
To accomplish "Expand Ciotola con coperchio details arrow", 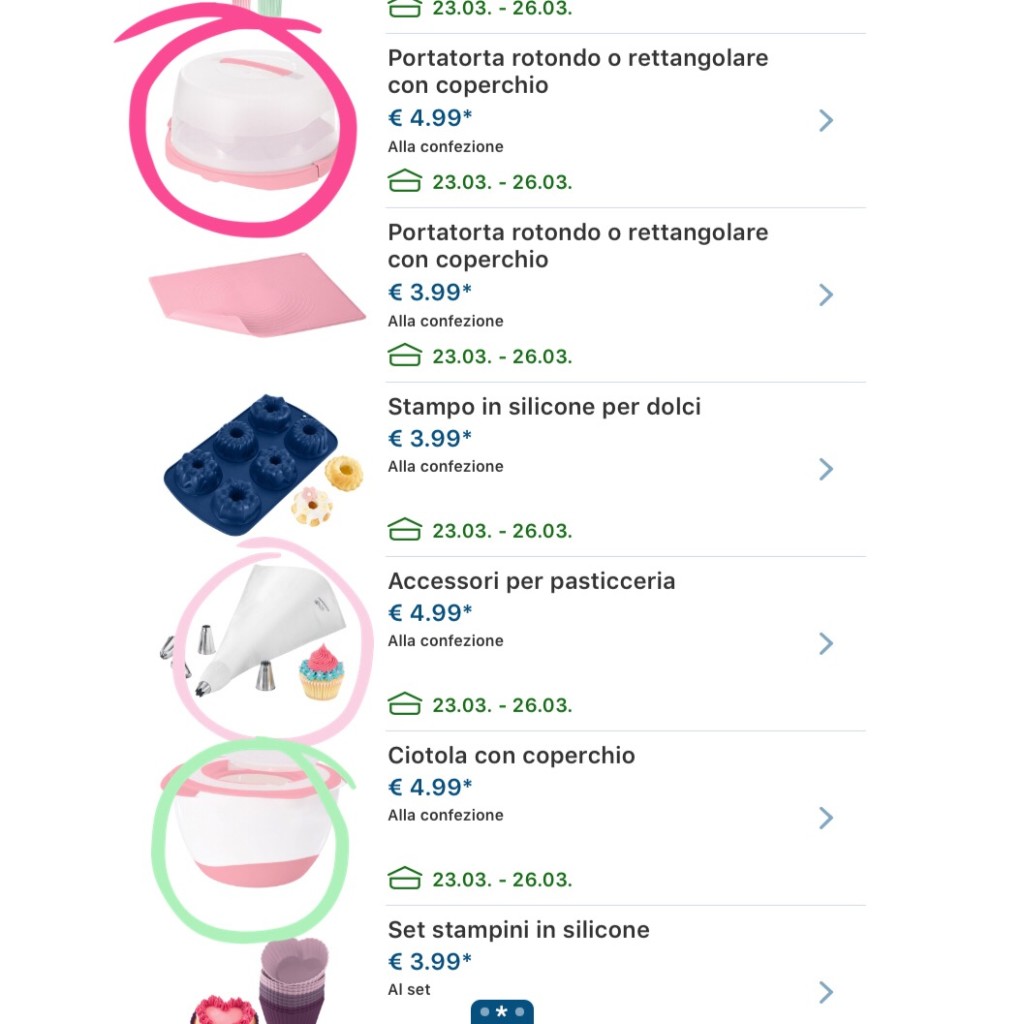I will point(826,818).
